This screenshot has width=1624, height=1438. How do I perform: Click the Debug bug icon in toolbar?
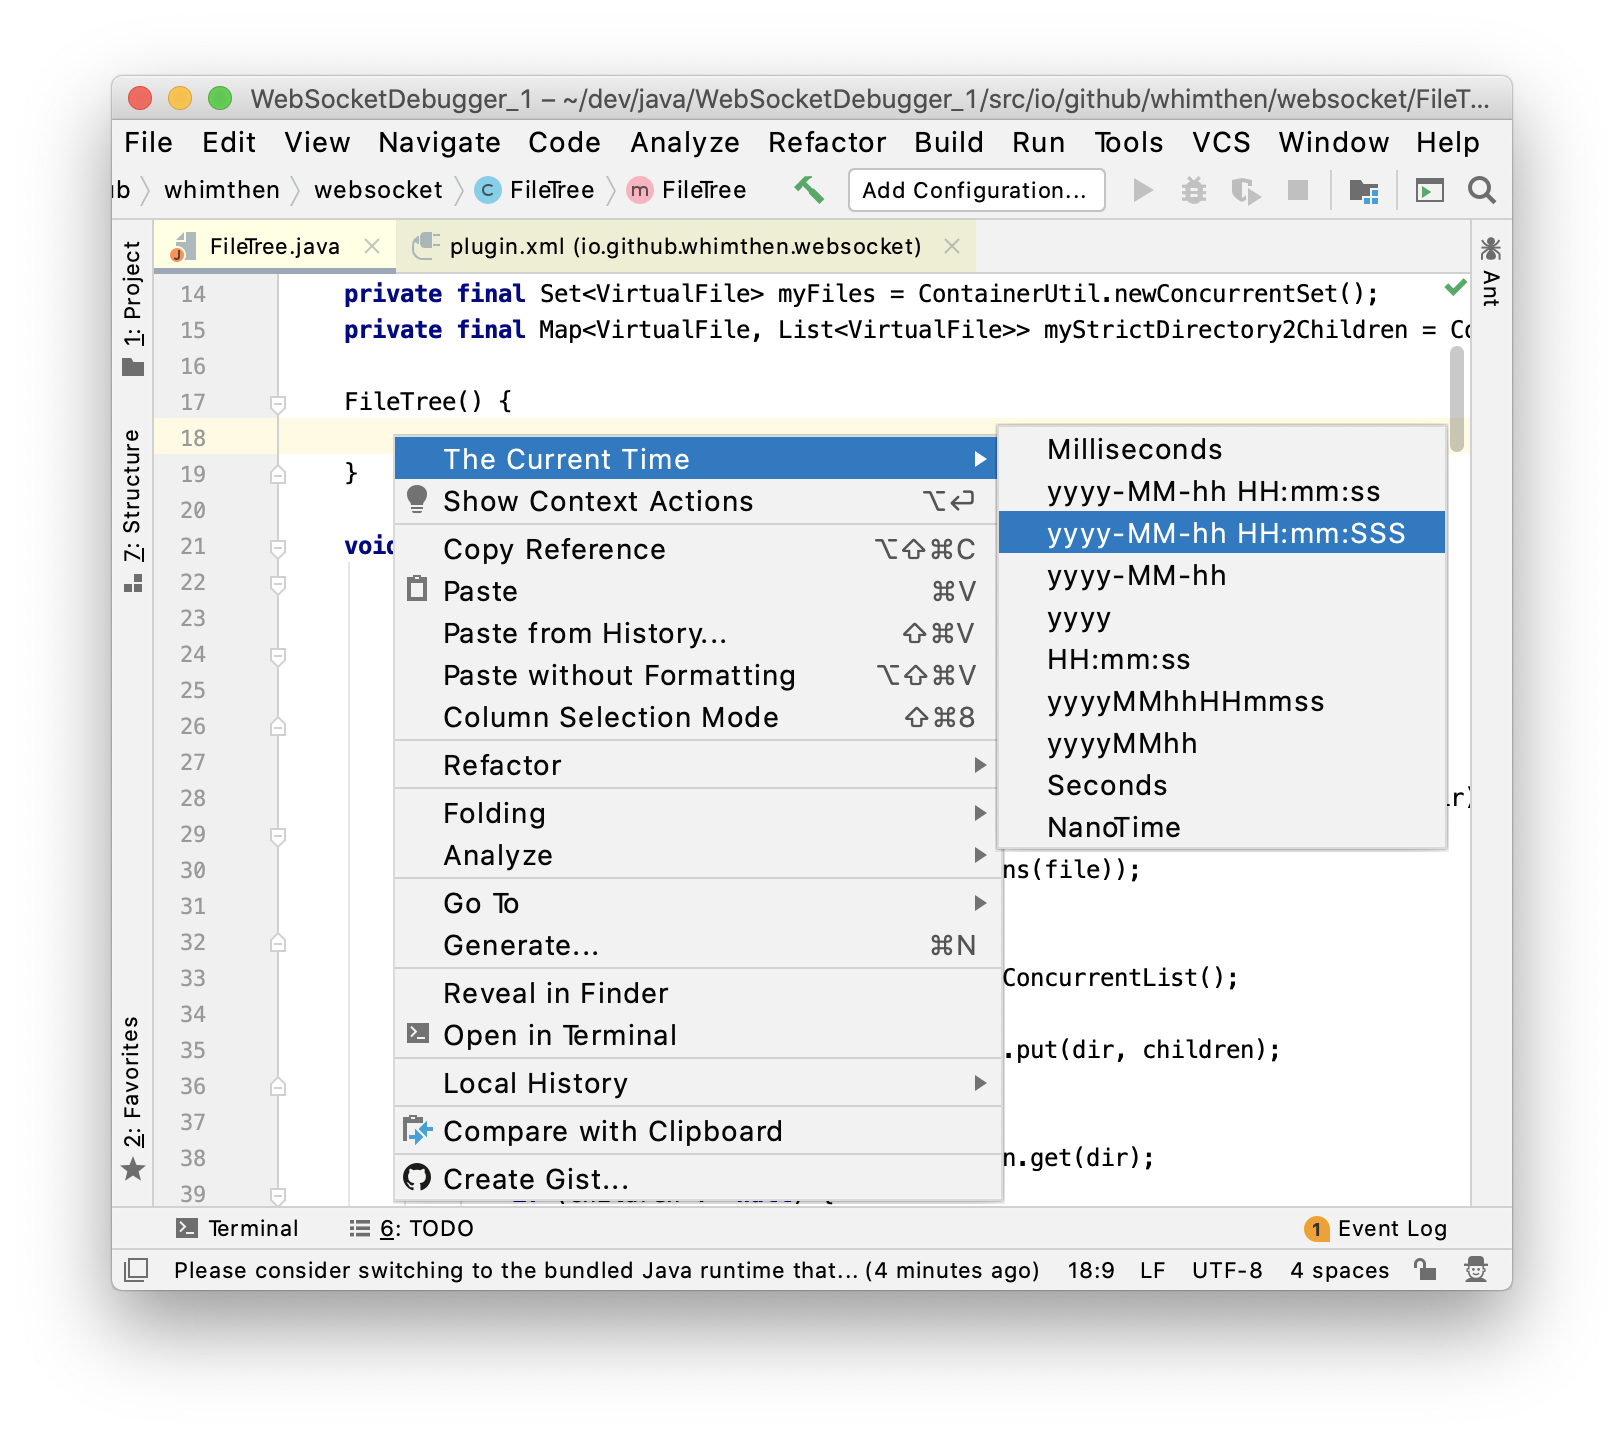tap(1194, 190)
